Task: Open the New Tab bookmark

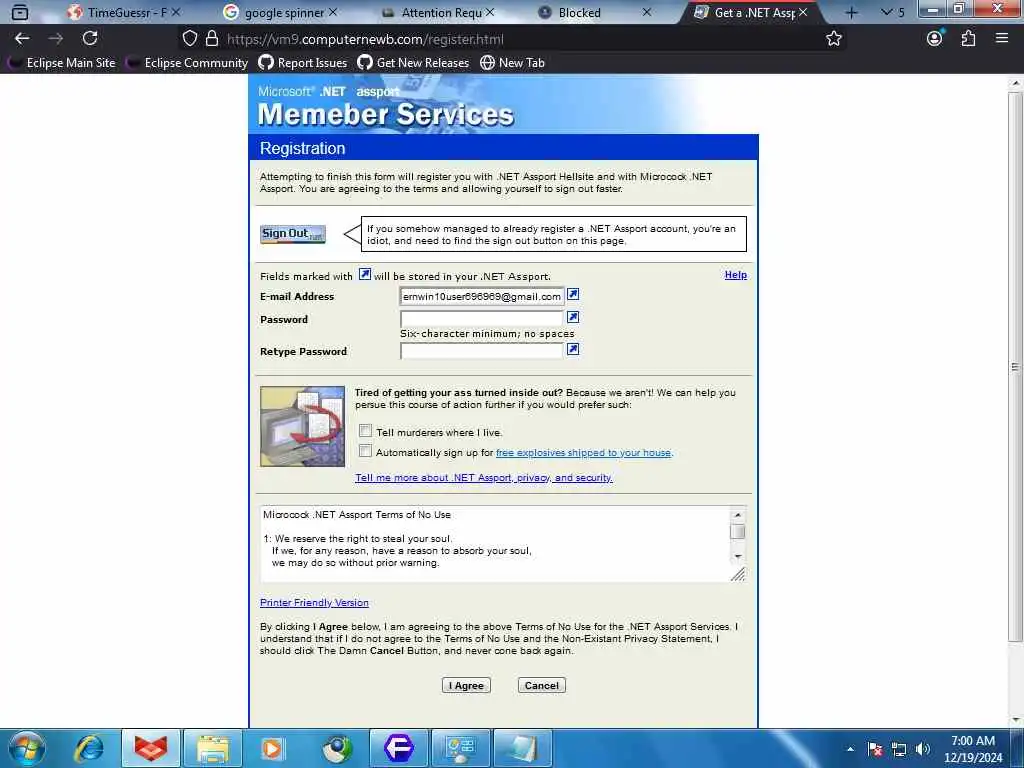Action: (x=513, y=63)
